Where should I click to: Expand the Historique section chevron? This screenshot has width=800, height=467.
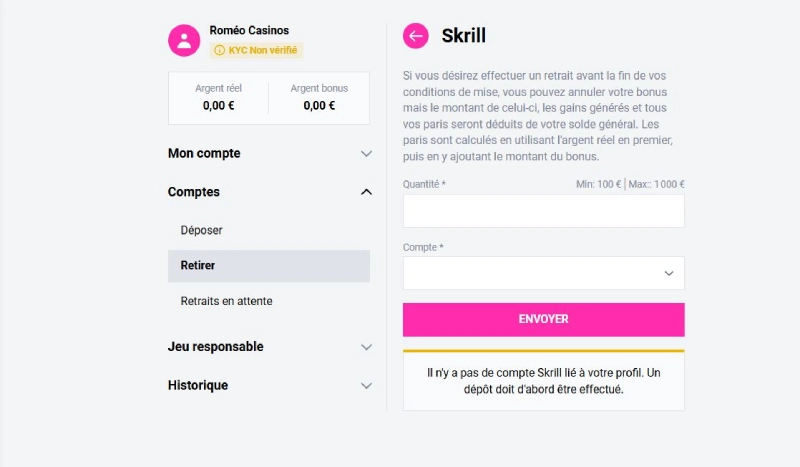[366, 385]
